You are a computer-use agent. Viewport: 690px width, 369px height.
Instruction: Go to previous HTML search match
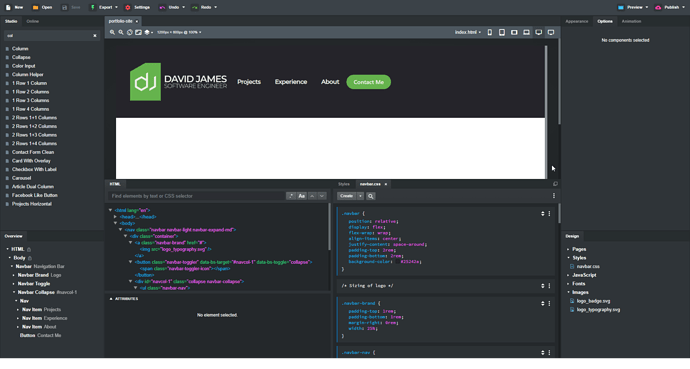tap(312, 196)
